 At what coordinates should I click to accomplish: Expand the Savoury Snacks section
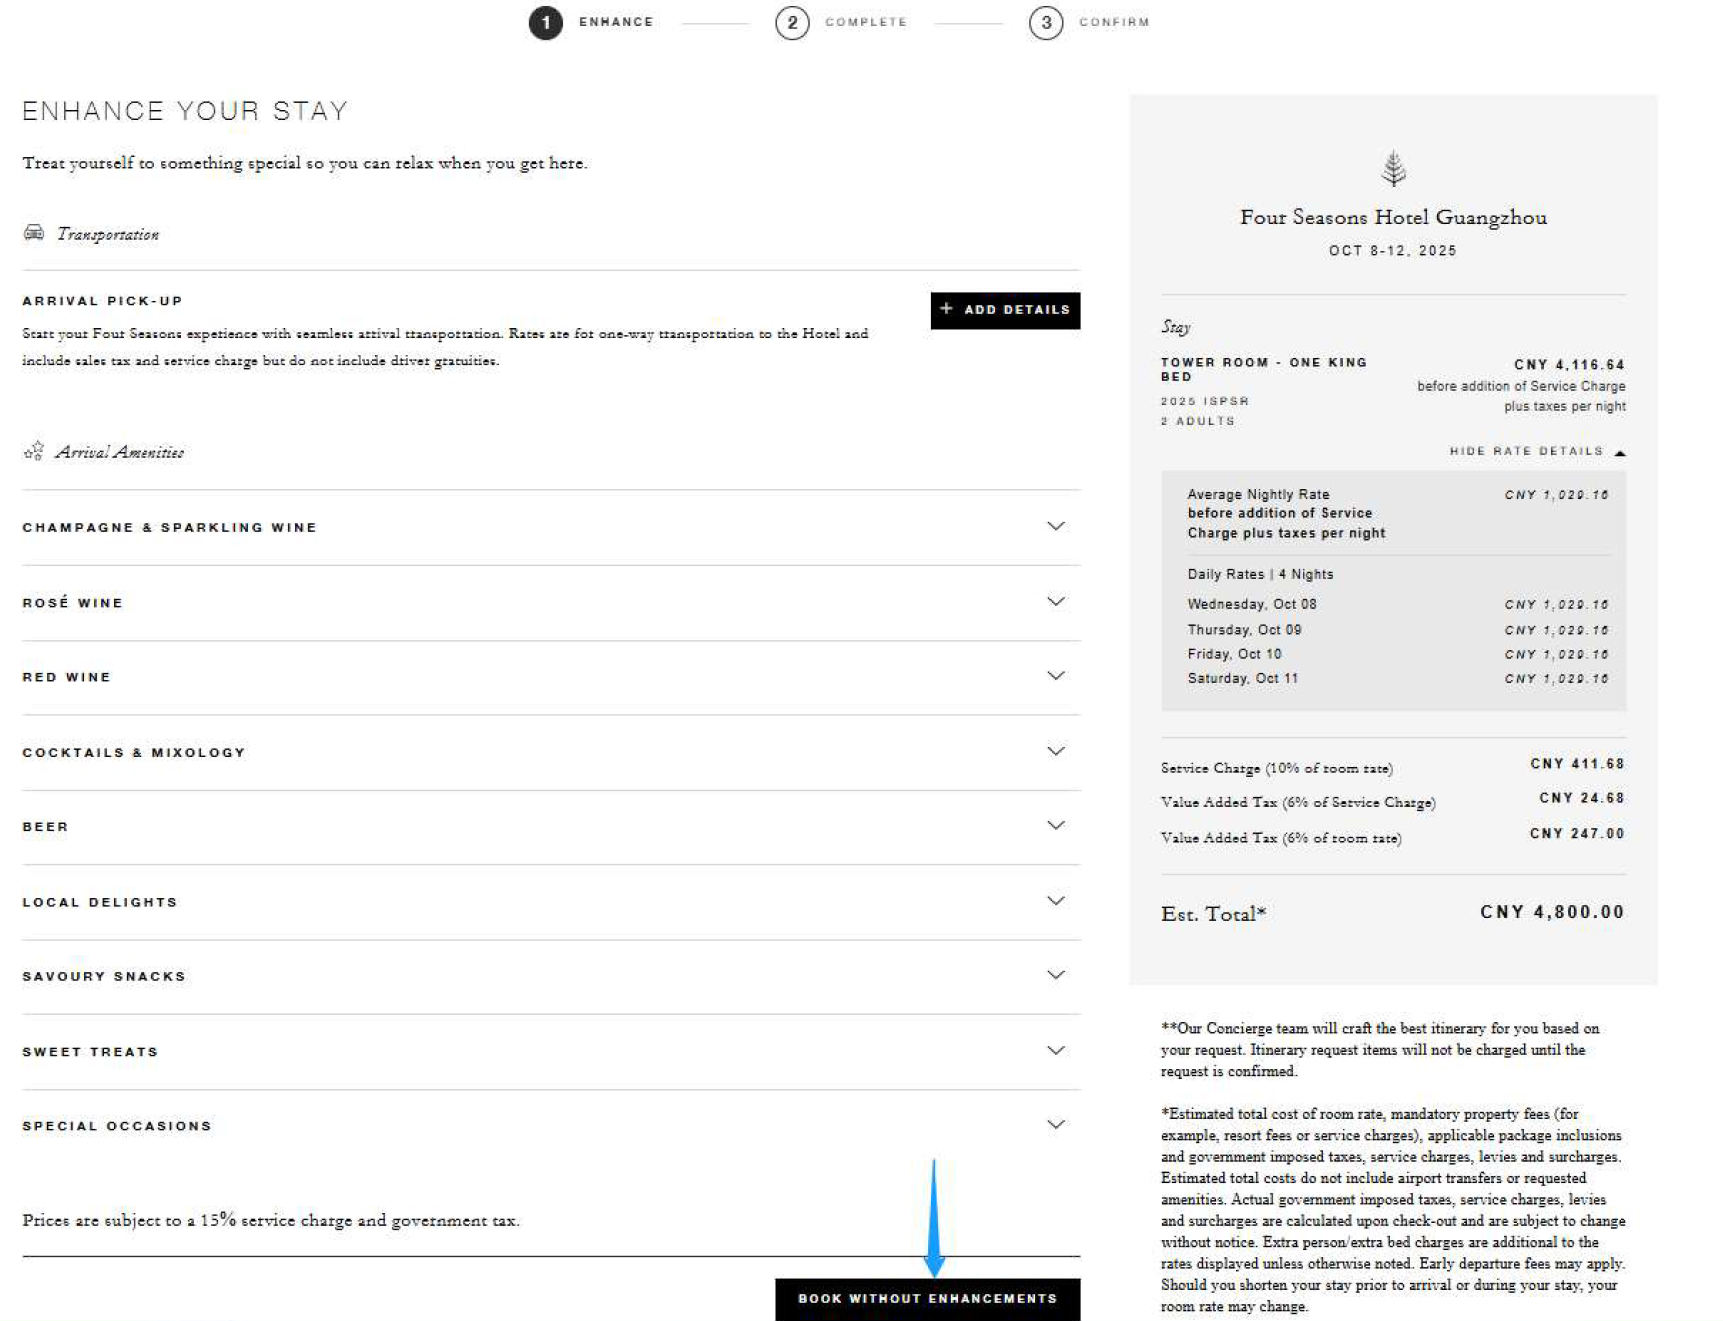click(x=551, y=976)
